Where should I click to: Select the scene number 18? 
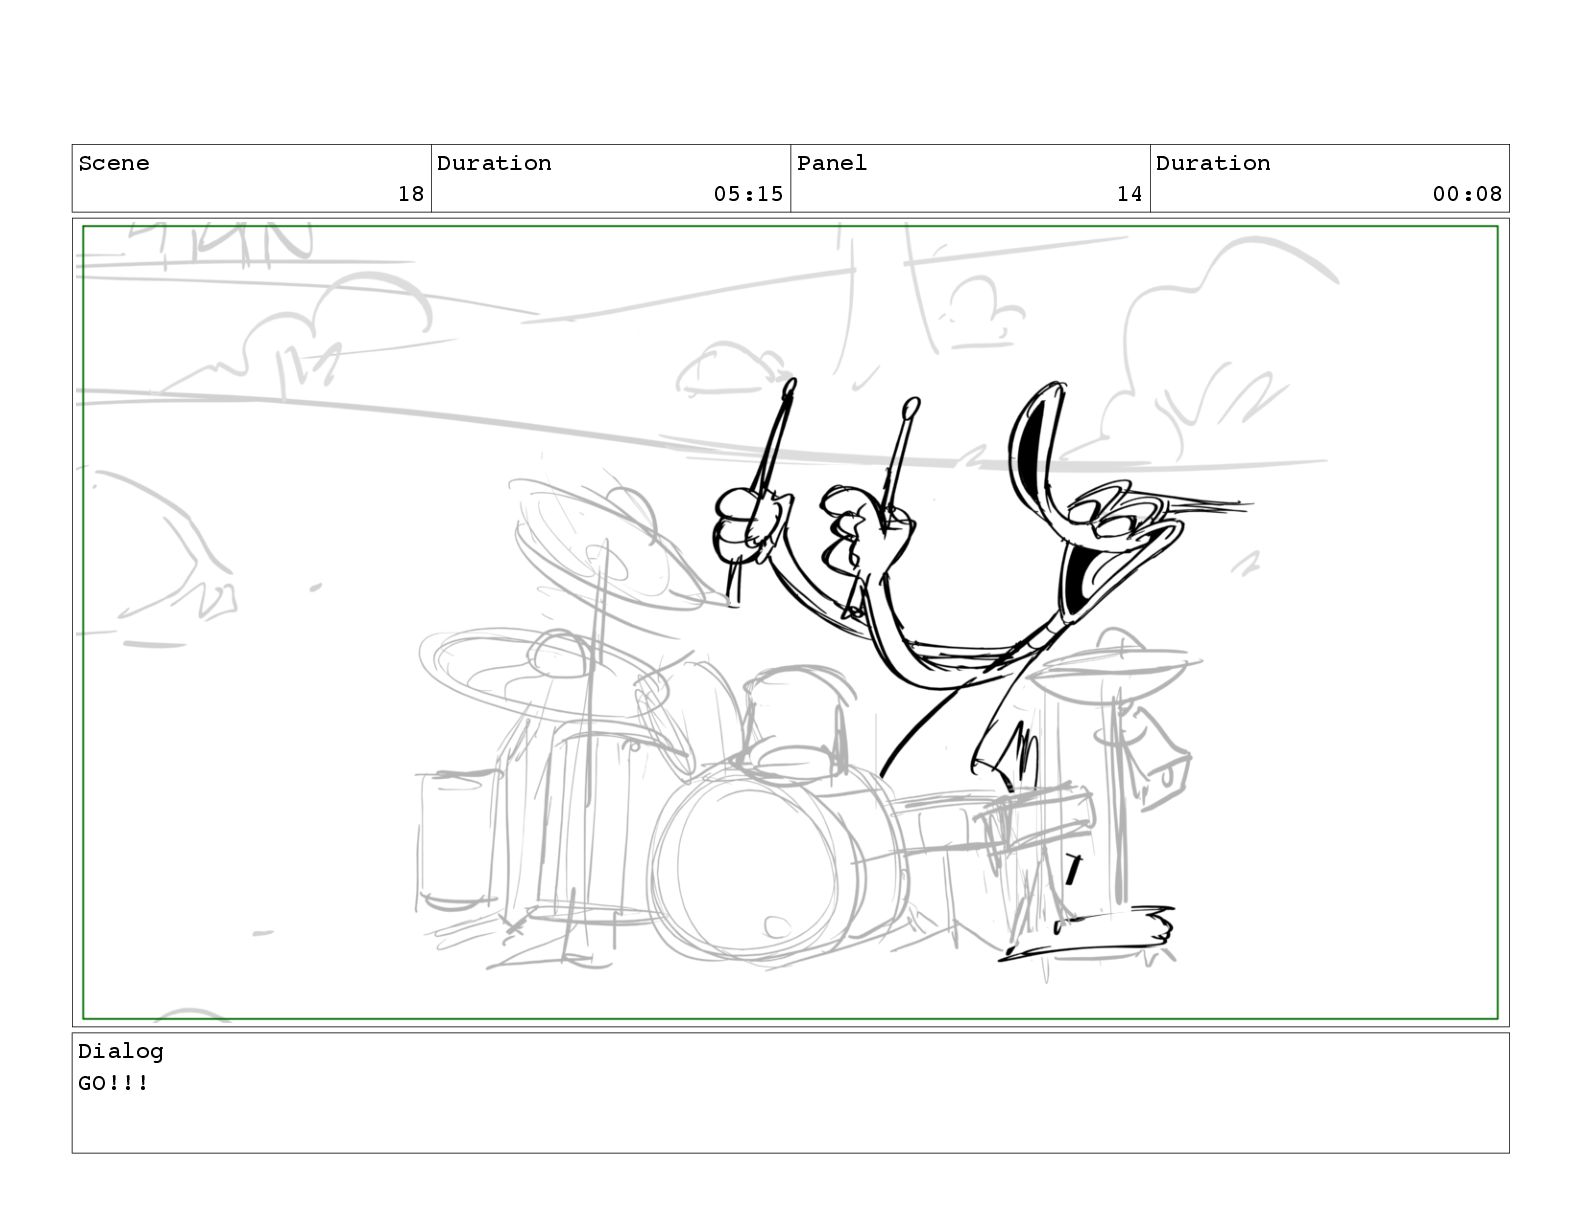pyautogui.click(x=411, y=194)
